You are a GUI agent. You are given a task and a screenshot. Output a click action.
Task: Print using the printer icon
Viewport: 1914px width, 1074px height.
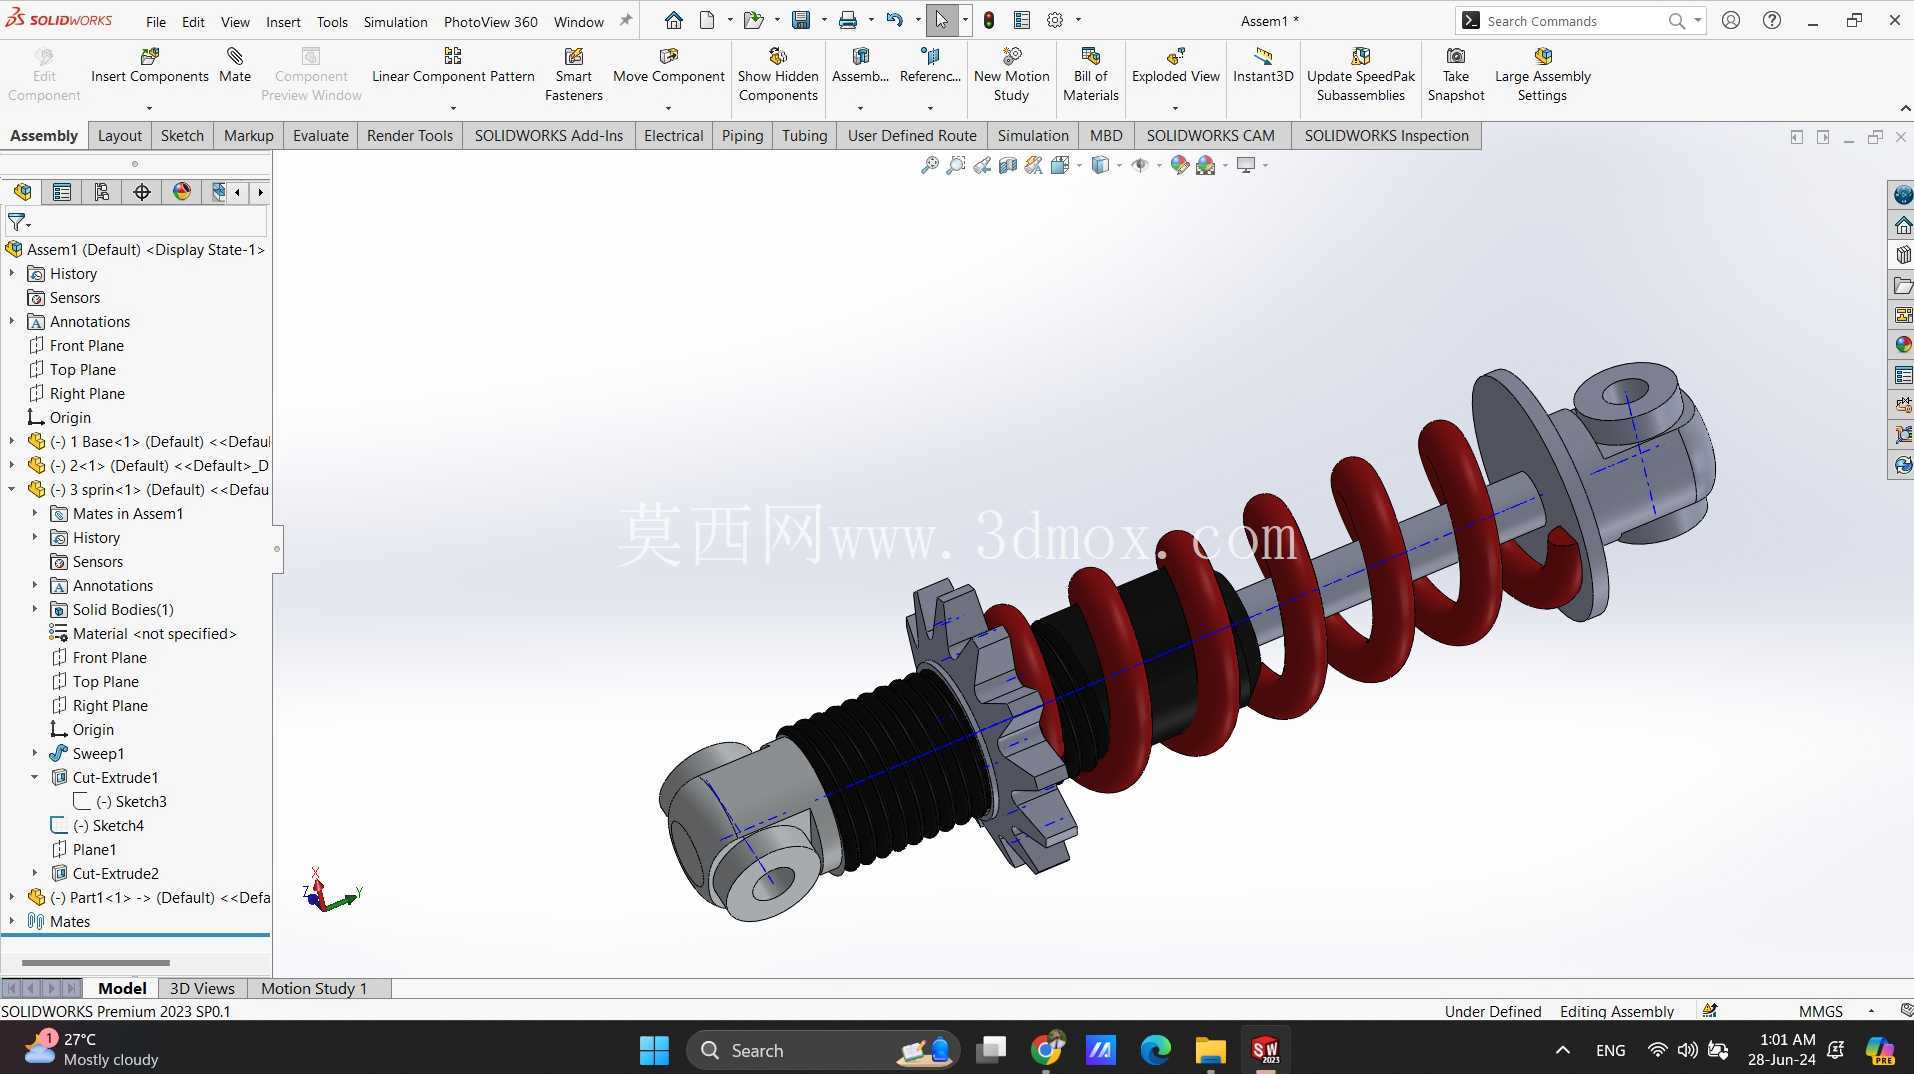pos(848,20)
